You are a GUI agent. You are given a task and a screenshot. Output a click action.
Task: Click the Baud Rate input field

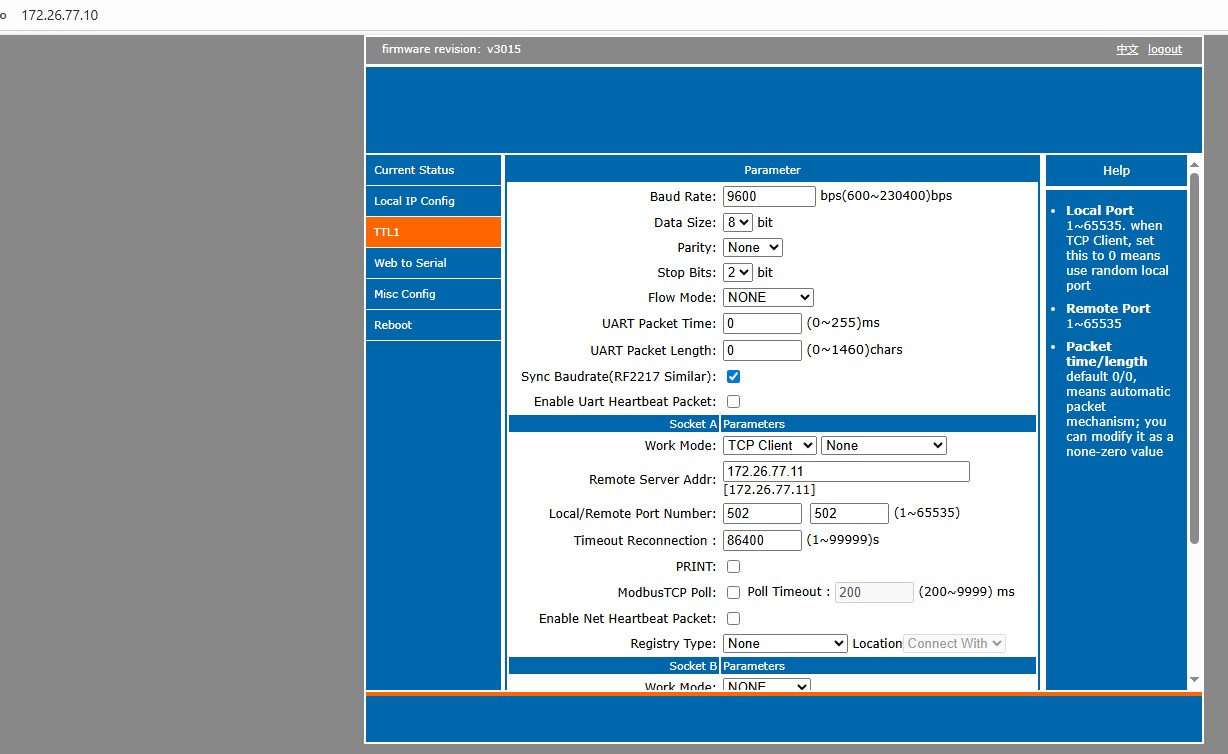(x=769, y=197)
